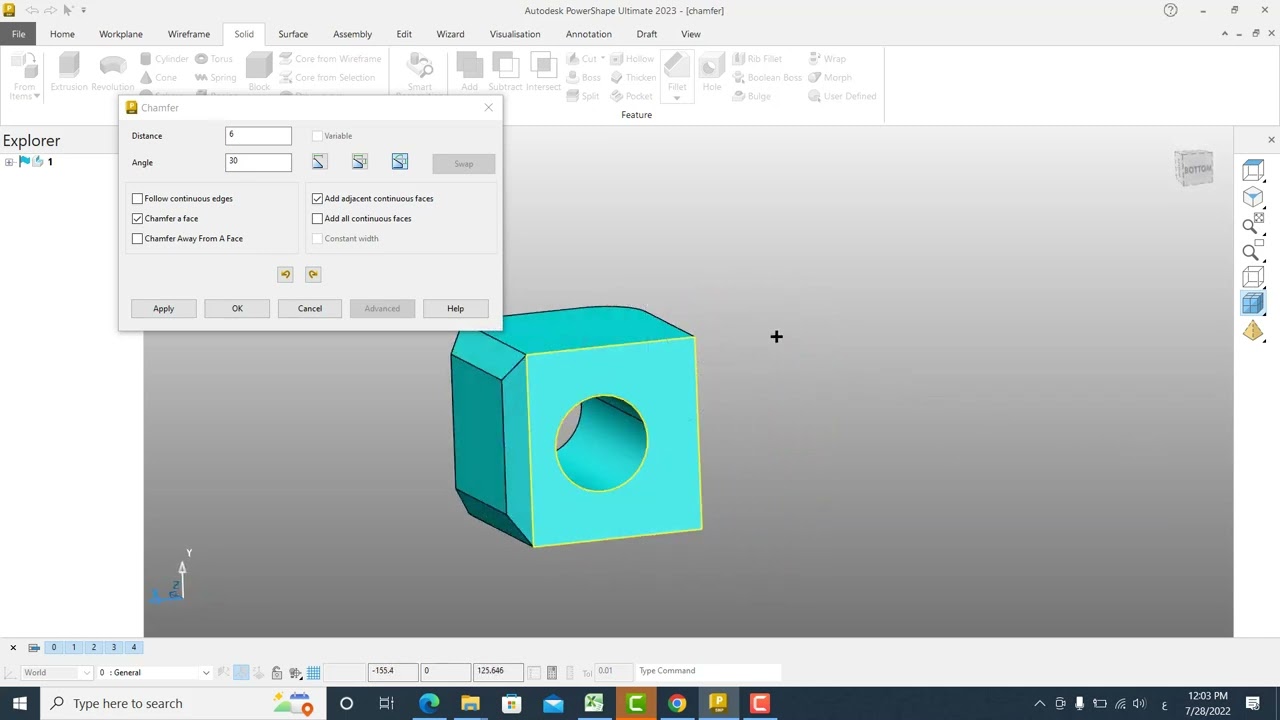Screen dimensions: 1280x720
Task: Select the middle chamfer mode icon
Action: tap(359, 162)
